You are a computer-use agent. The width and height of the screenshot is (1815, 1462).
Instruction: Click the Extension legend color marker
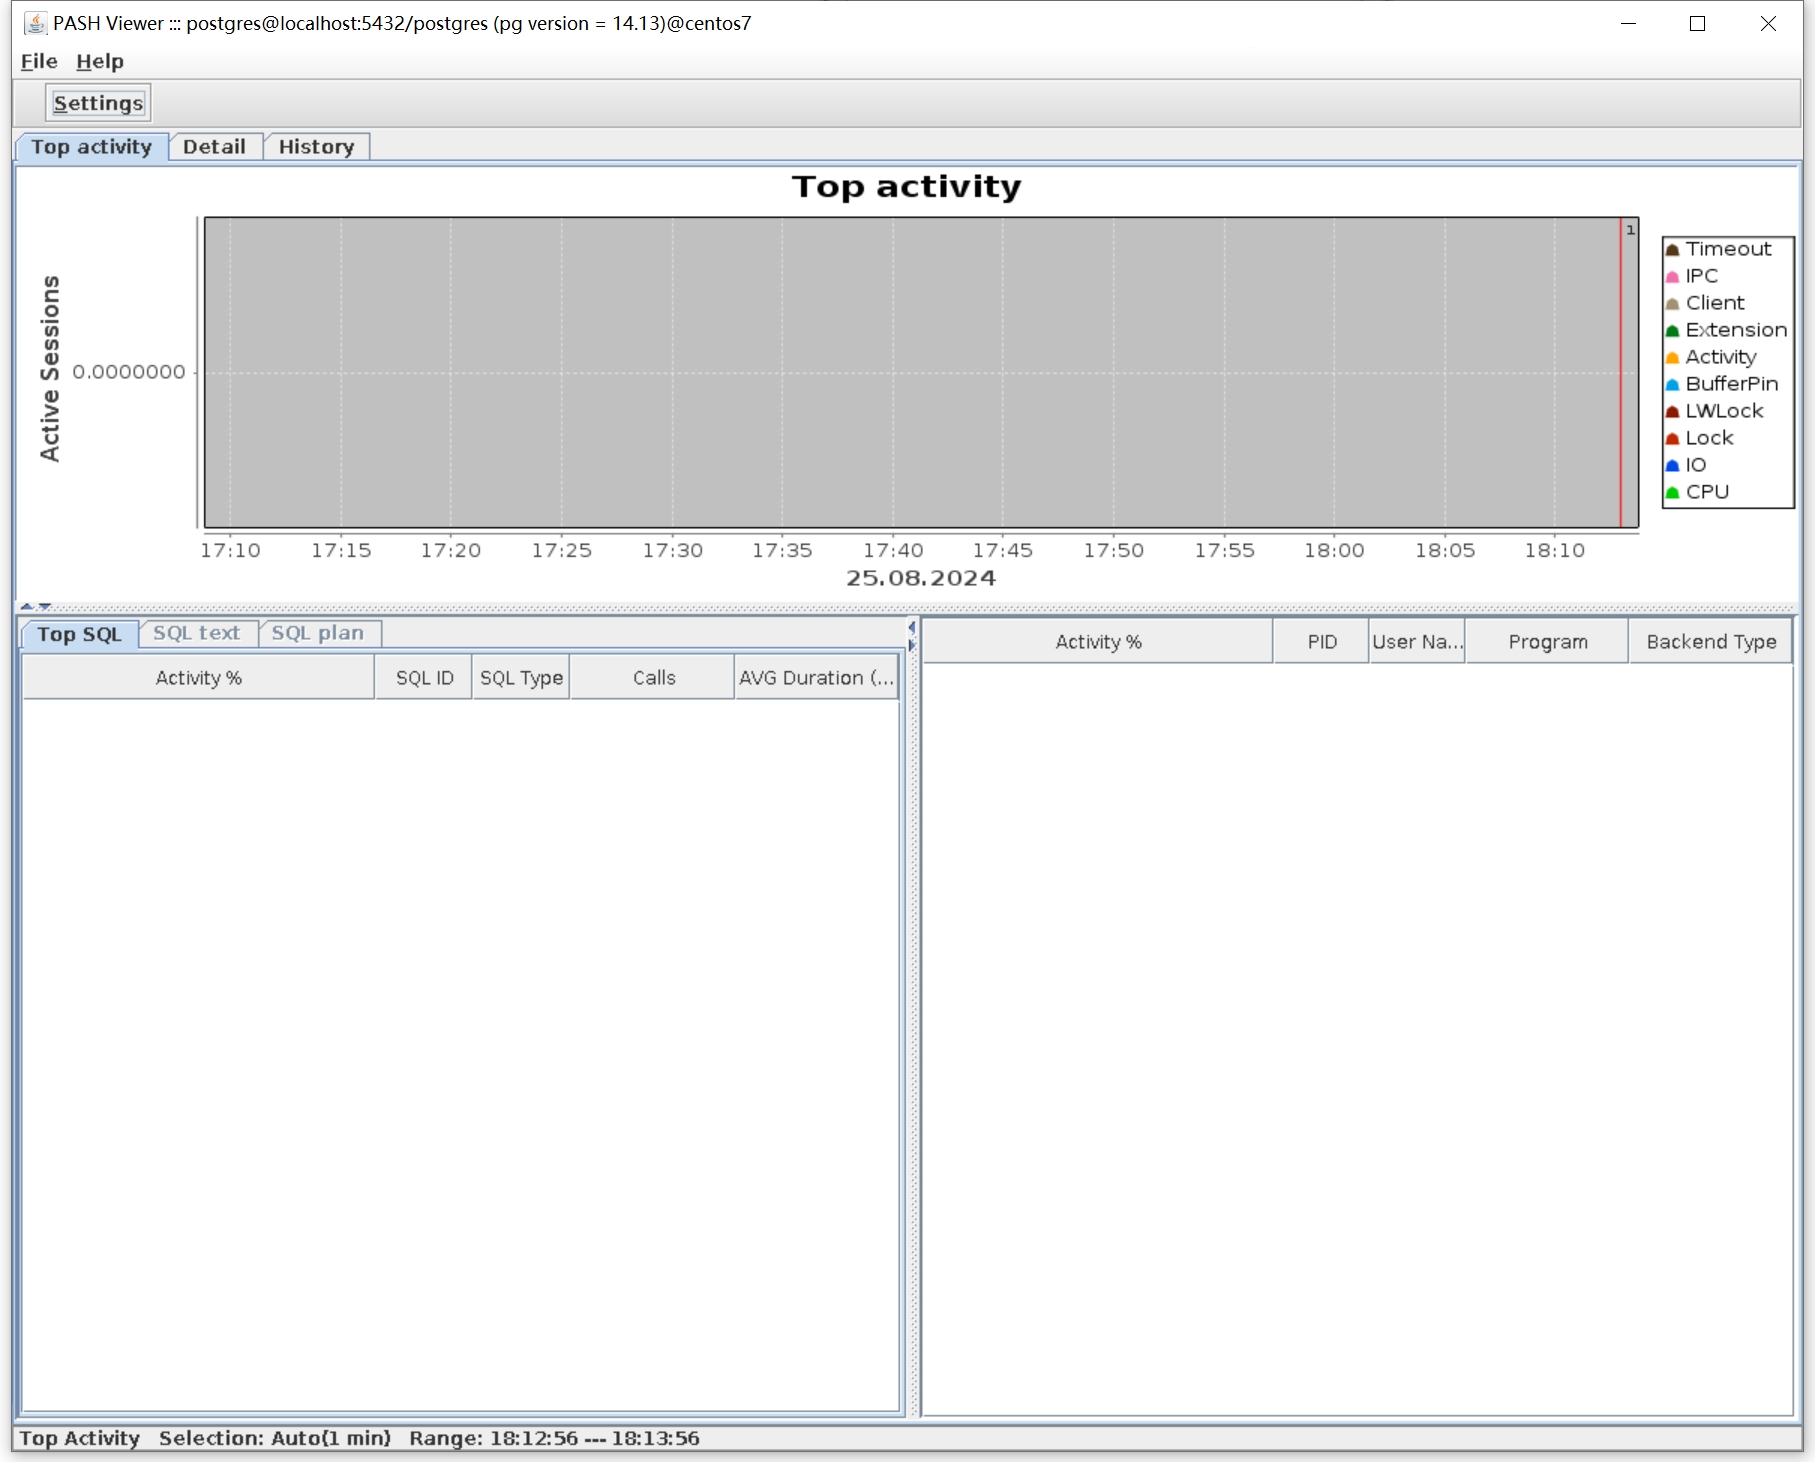tap(1672, 331)
